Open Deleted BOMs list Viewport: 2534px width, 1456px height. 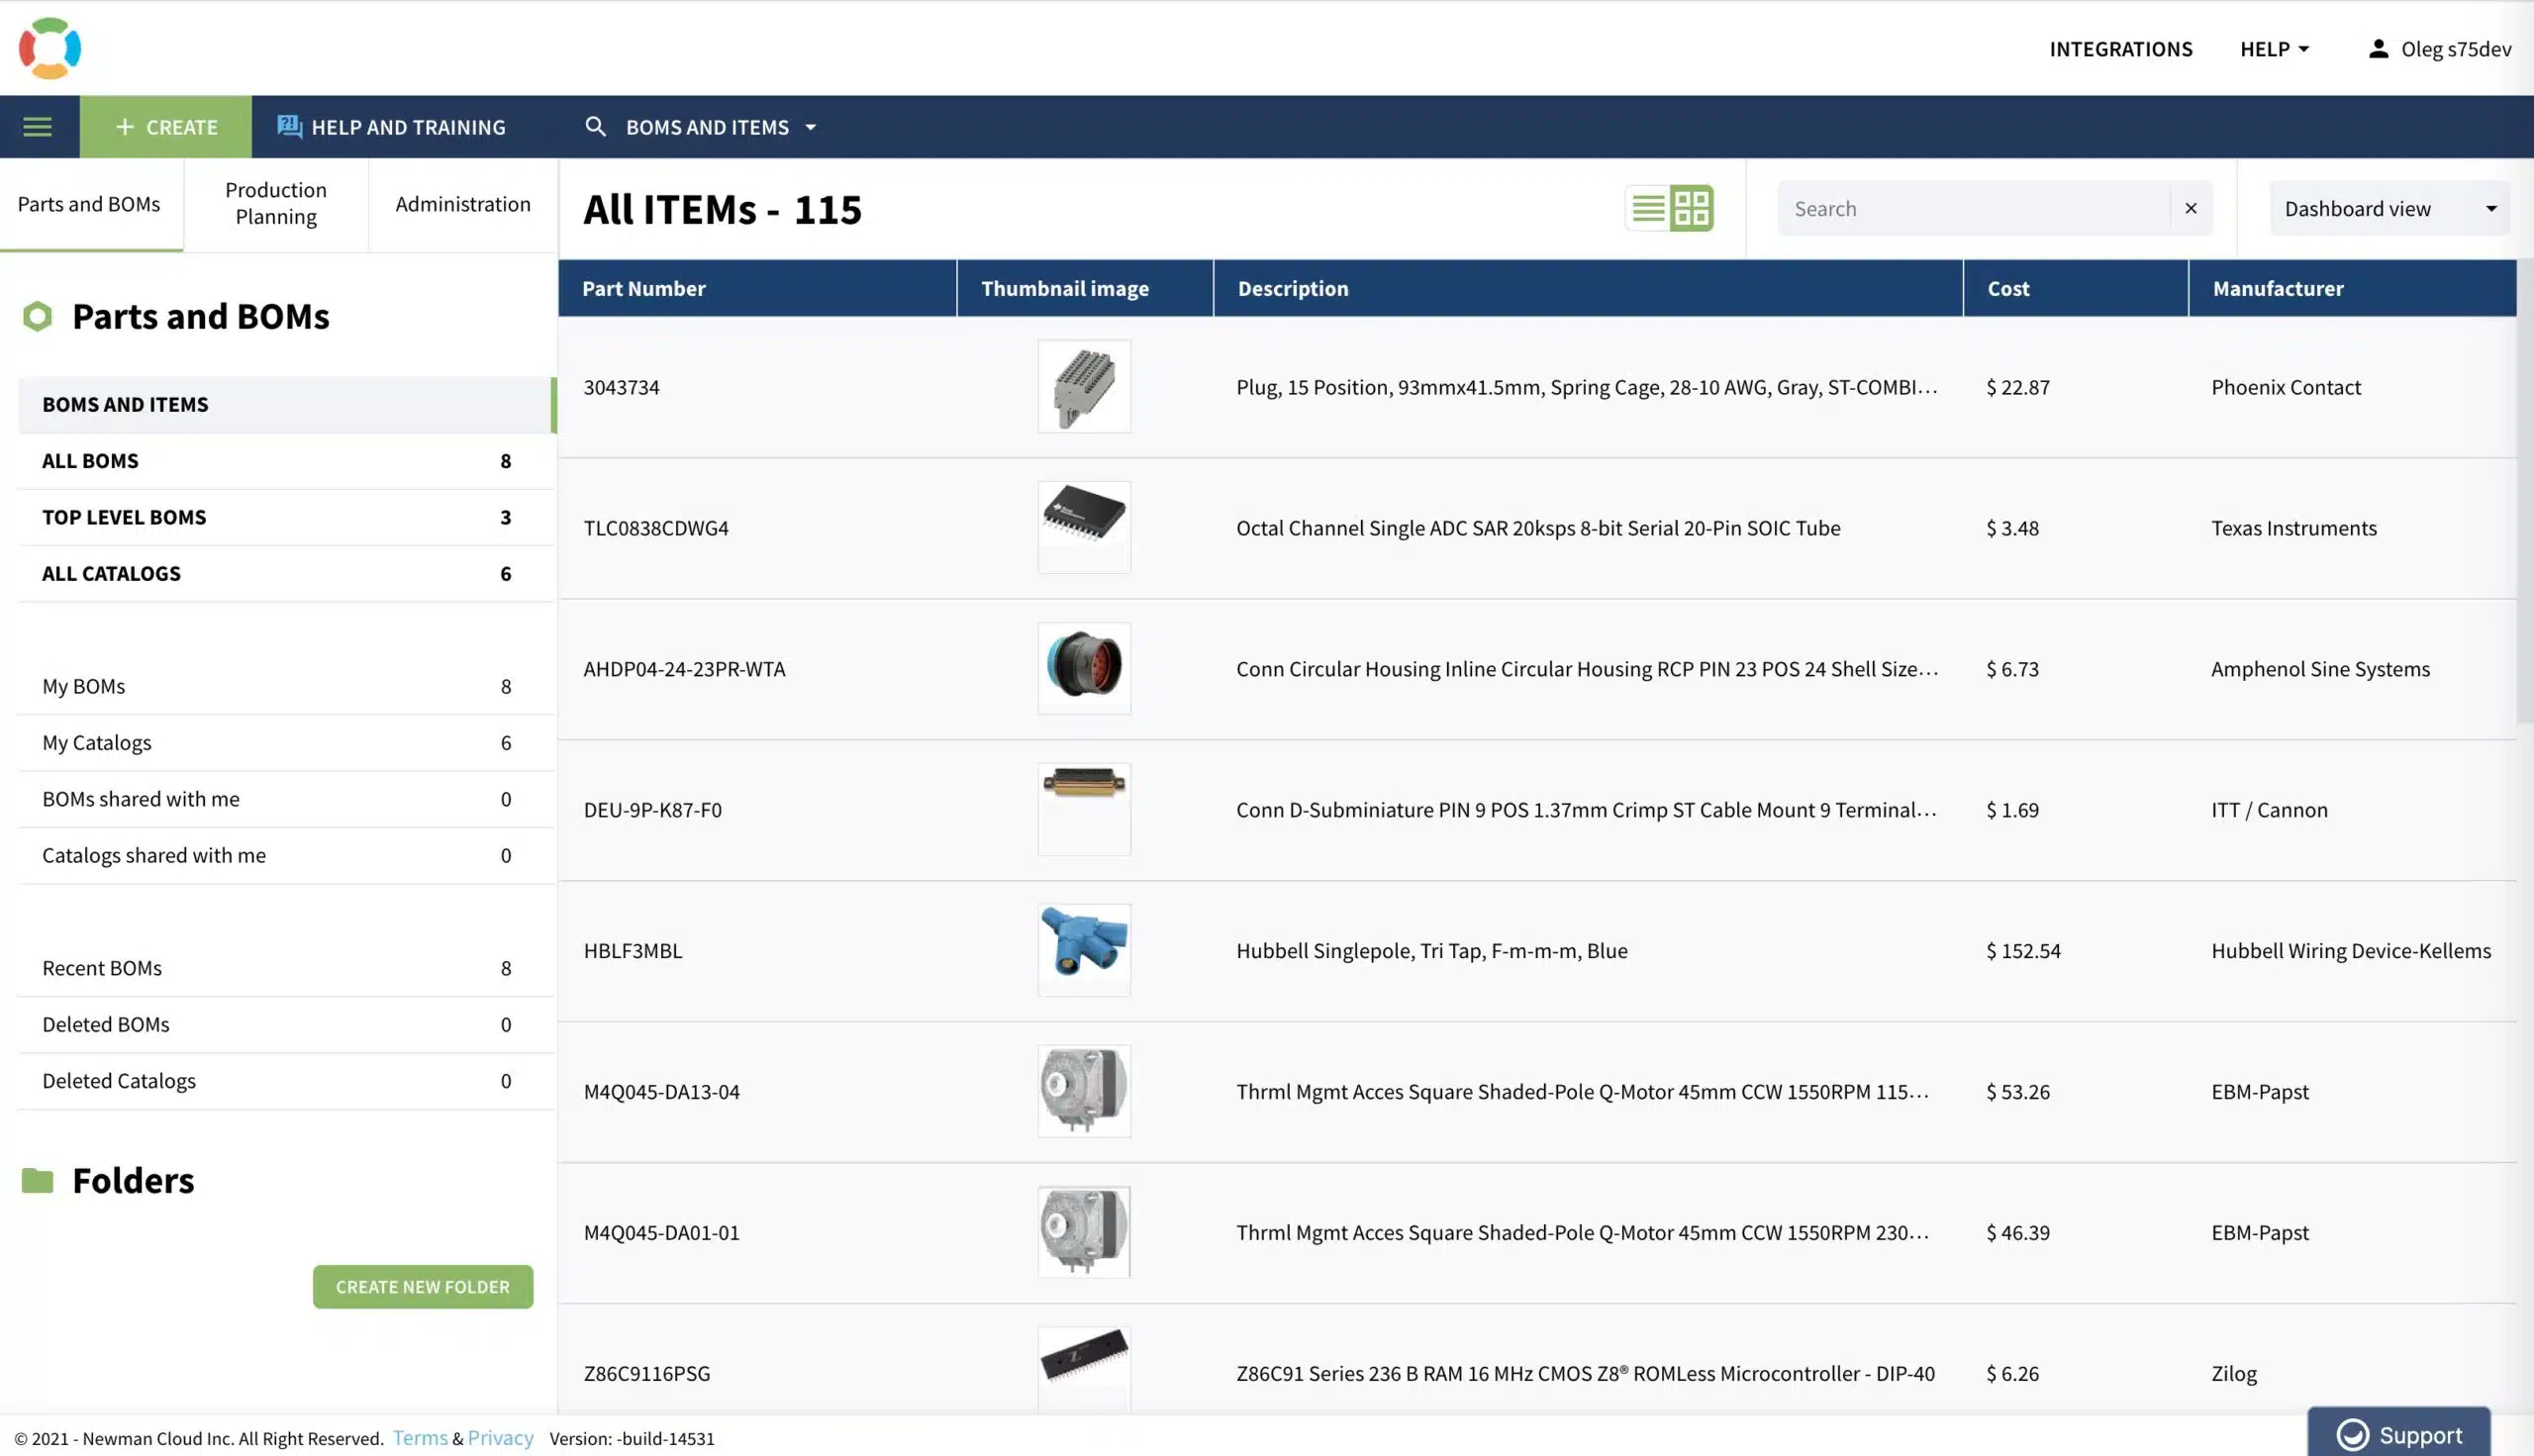[x=286, y=1024]
